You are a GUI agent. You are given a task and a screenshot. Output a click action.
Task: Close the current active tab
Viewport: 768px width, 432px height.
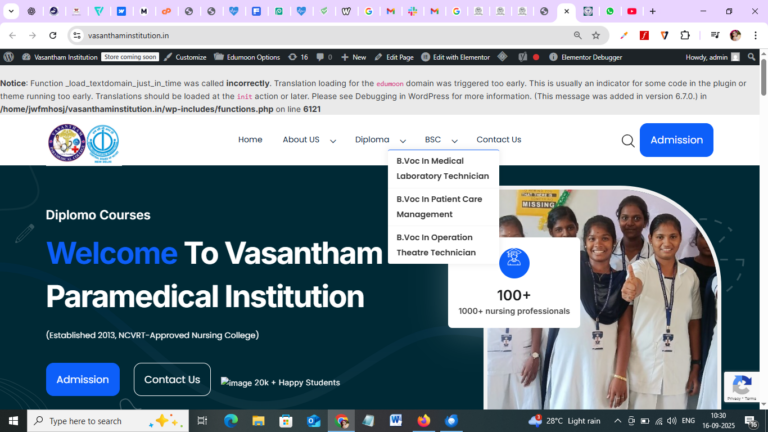566,11
